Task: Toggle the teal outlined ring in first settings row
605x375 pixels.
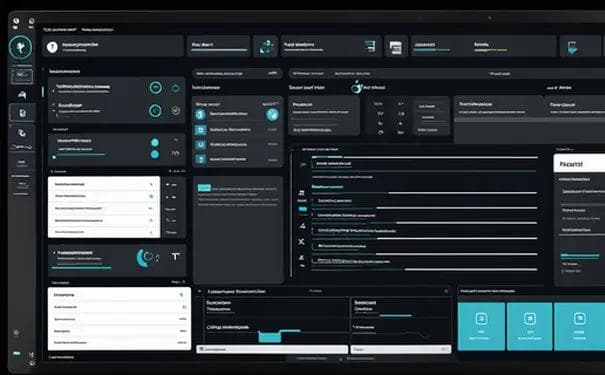Action: click(156, 88)
